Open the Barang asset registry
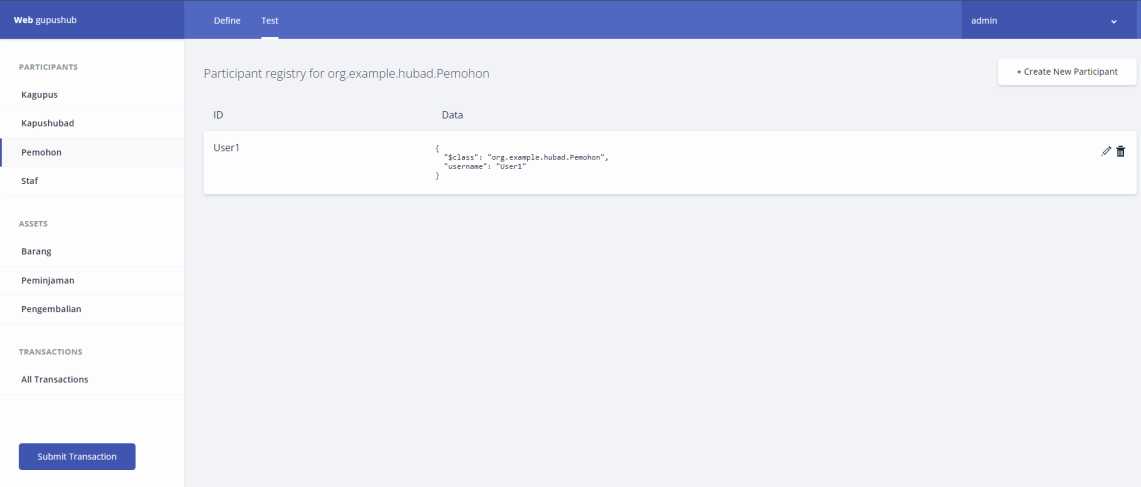1141x487 pixels. click(x=36, y=252)
